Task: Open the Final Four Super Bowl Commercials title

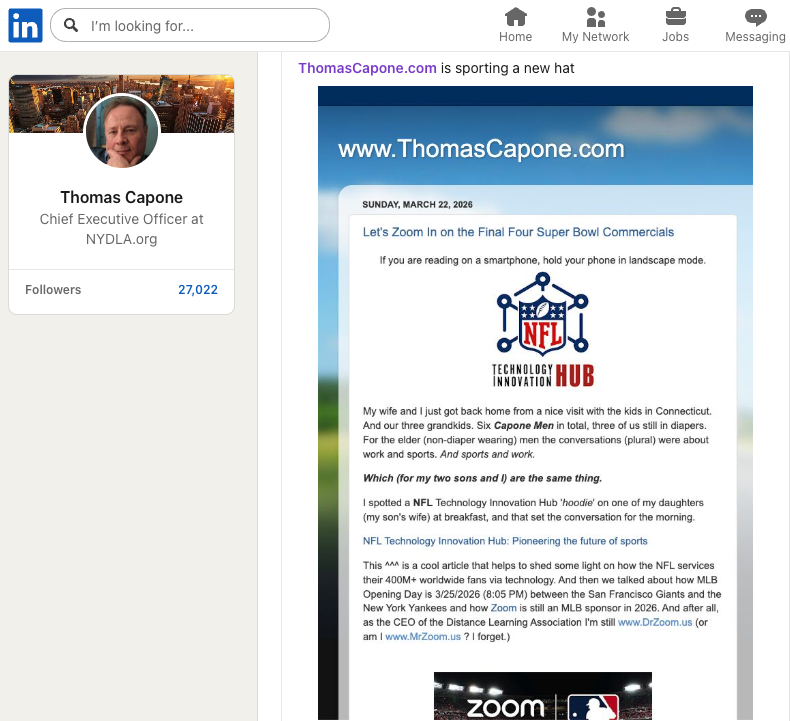Action: coord(518,232)
